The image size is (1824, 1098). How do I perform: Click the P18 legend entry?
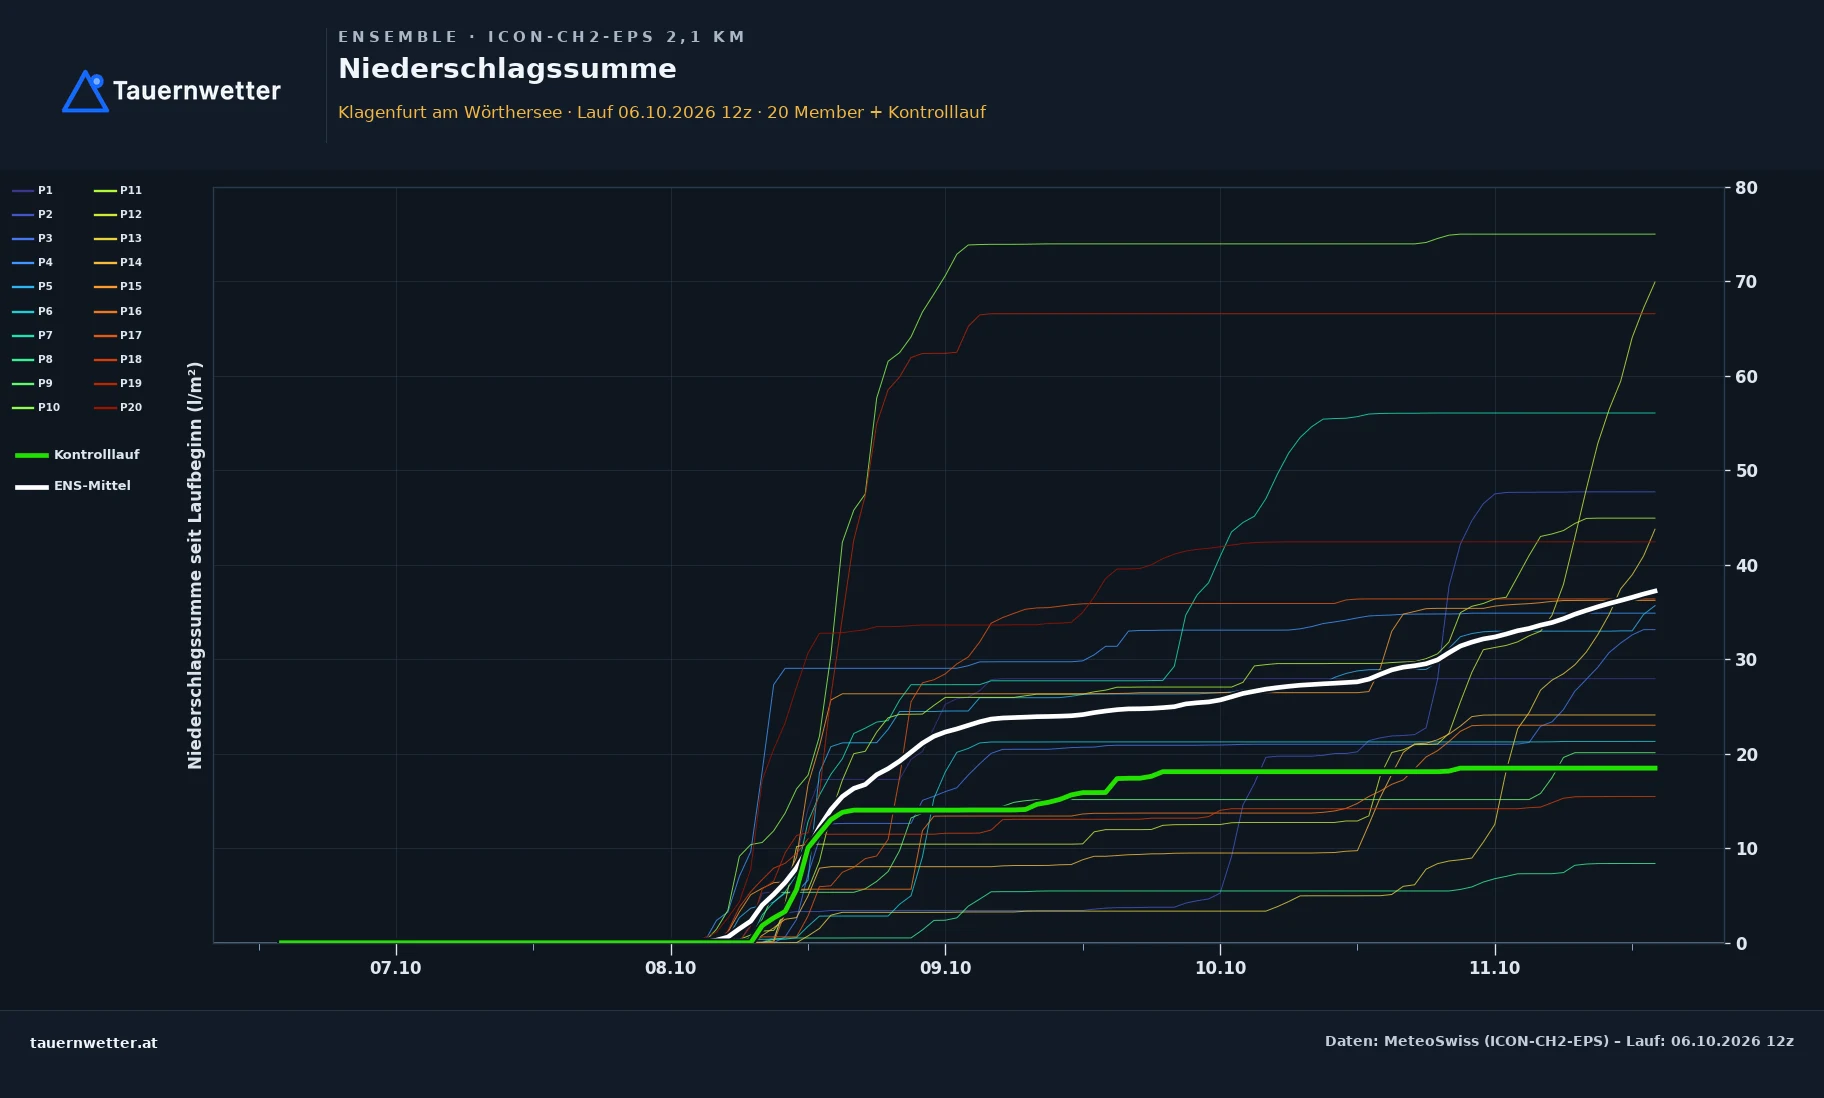pyautogui.click(x=118, y=360)
